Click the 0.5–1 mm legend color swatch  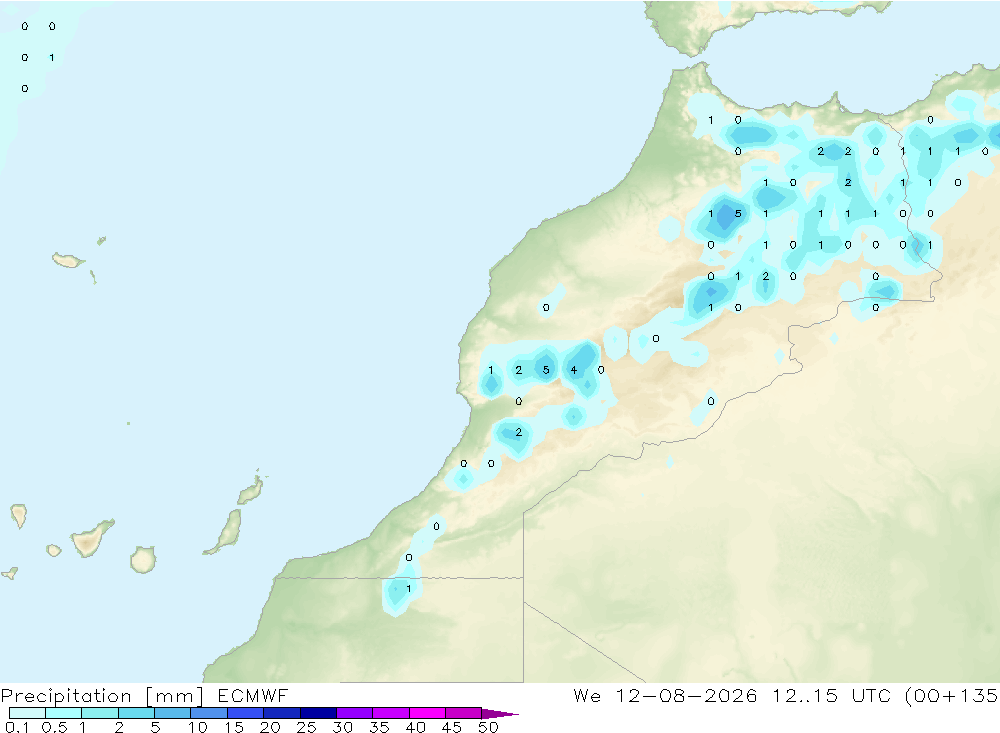(63, 713)
